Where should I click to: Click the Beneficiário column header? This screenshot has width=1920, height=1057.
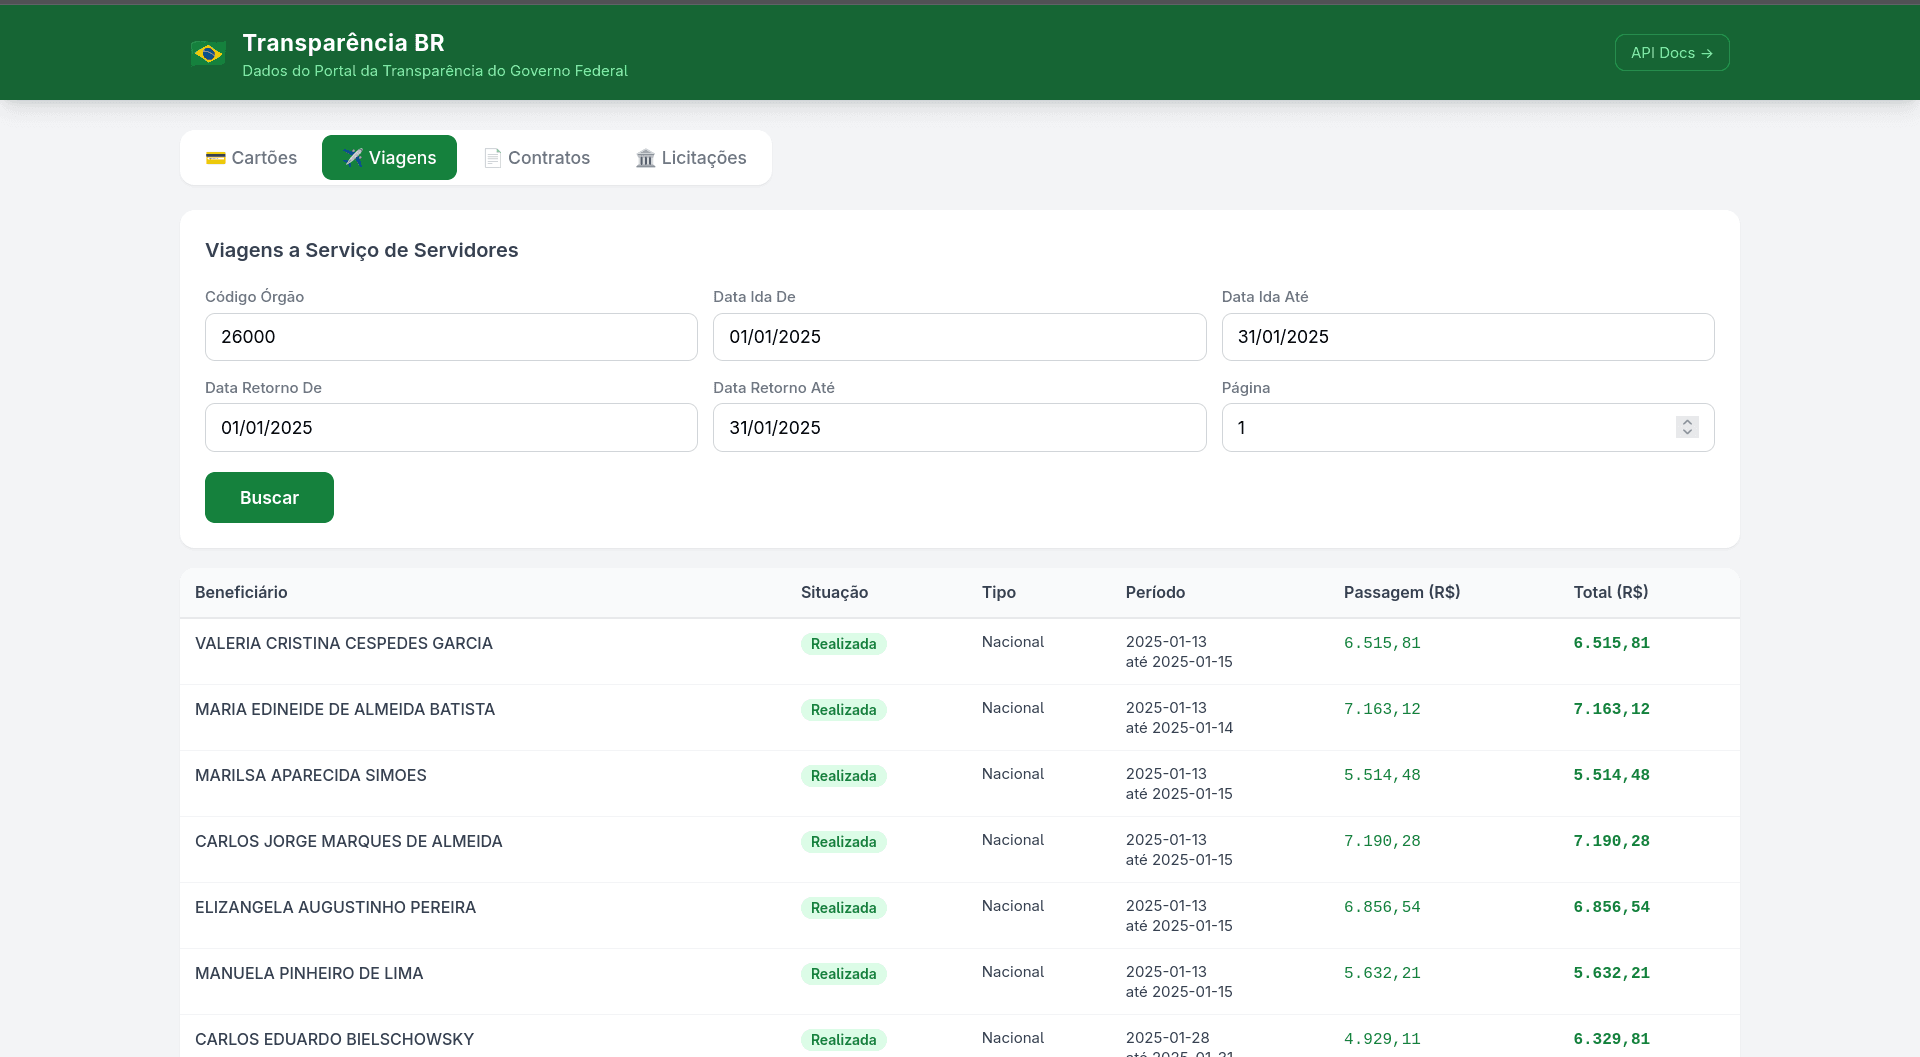(x=241, y=593)
